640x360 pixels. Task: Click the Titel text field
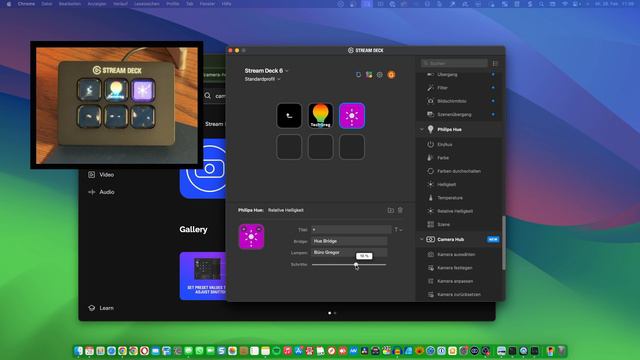pyautogui.click(x=351, y=230)
